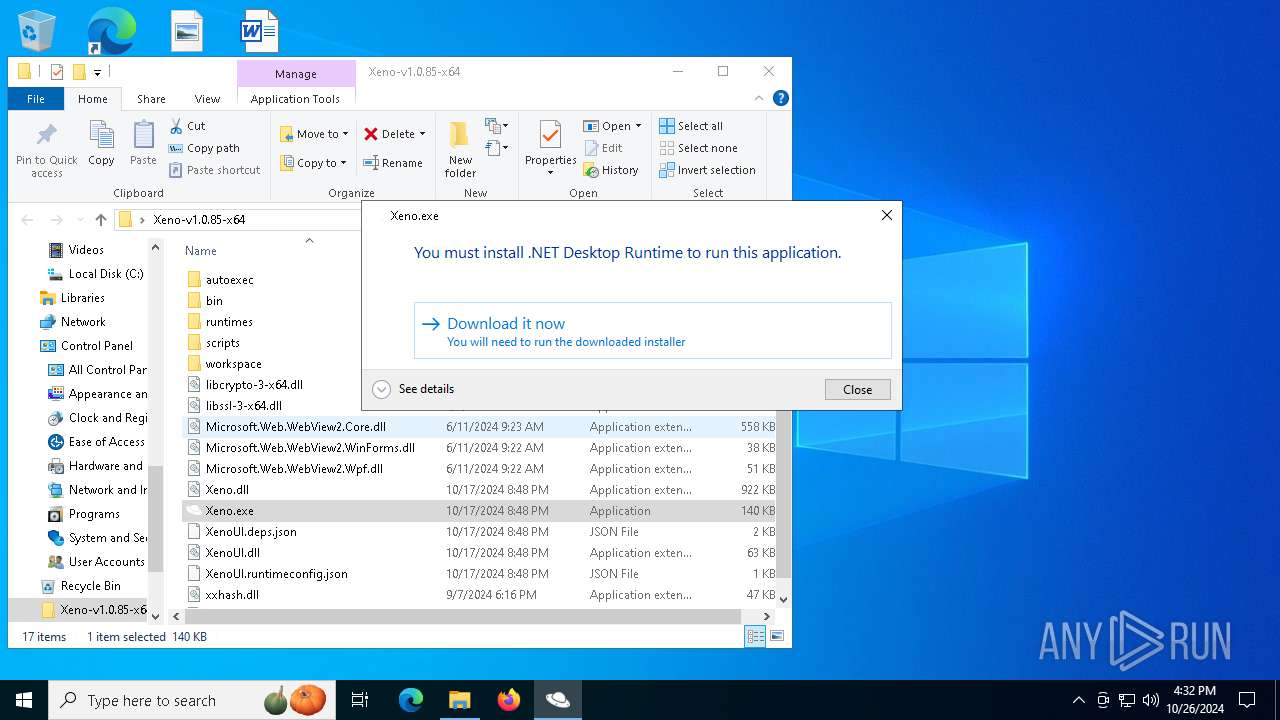The image size is (1280, 720).
Task: Open Microsoft Edge desktop shortcut
Action: click(x=111, y=31)
